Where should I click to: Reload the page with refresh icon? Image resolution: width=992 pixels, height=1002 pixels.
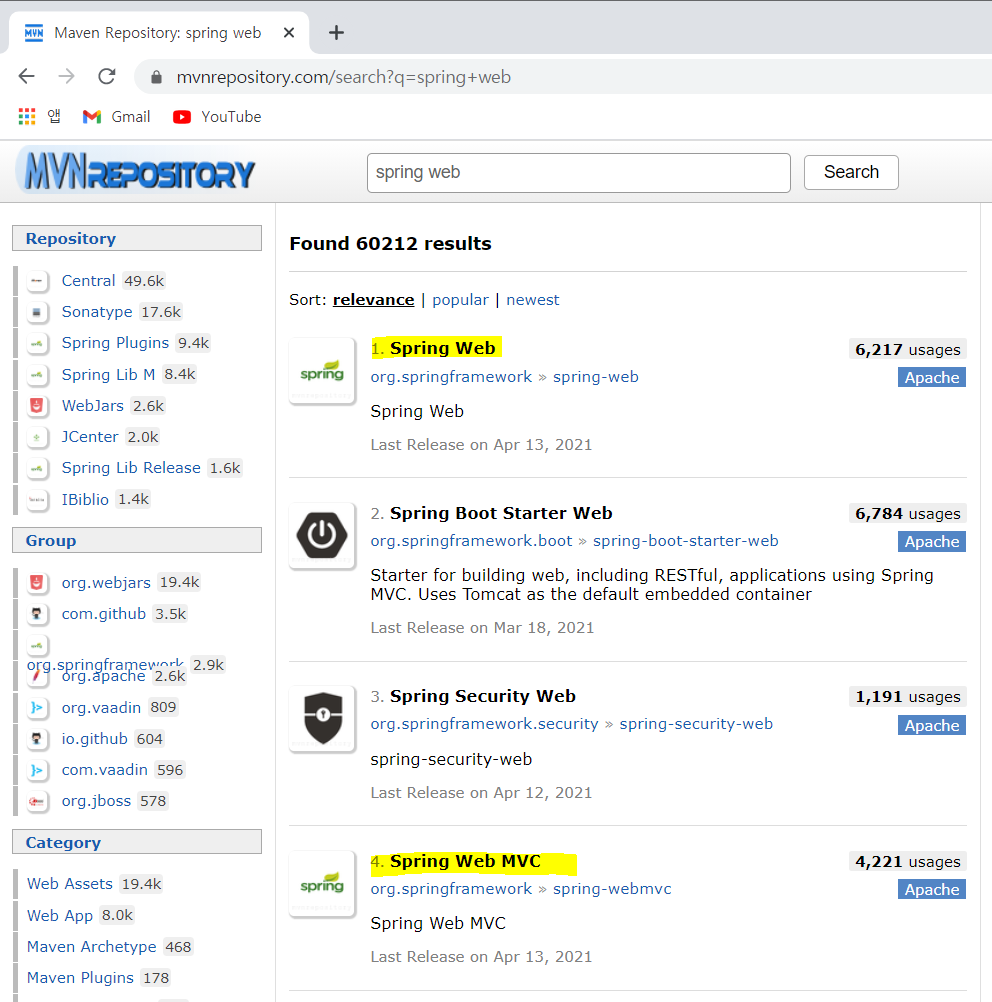(107, 77)
